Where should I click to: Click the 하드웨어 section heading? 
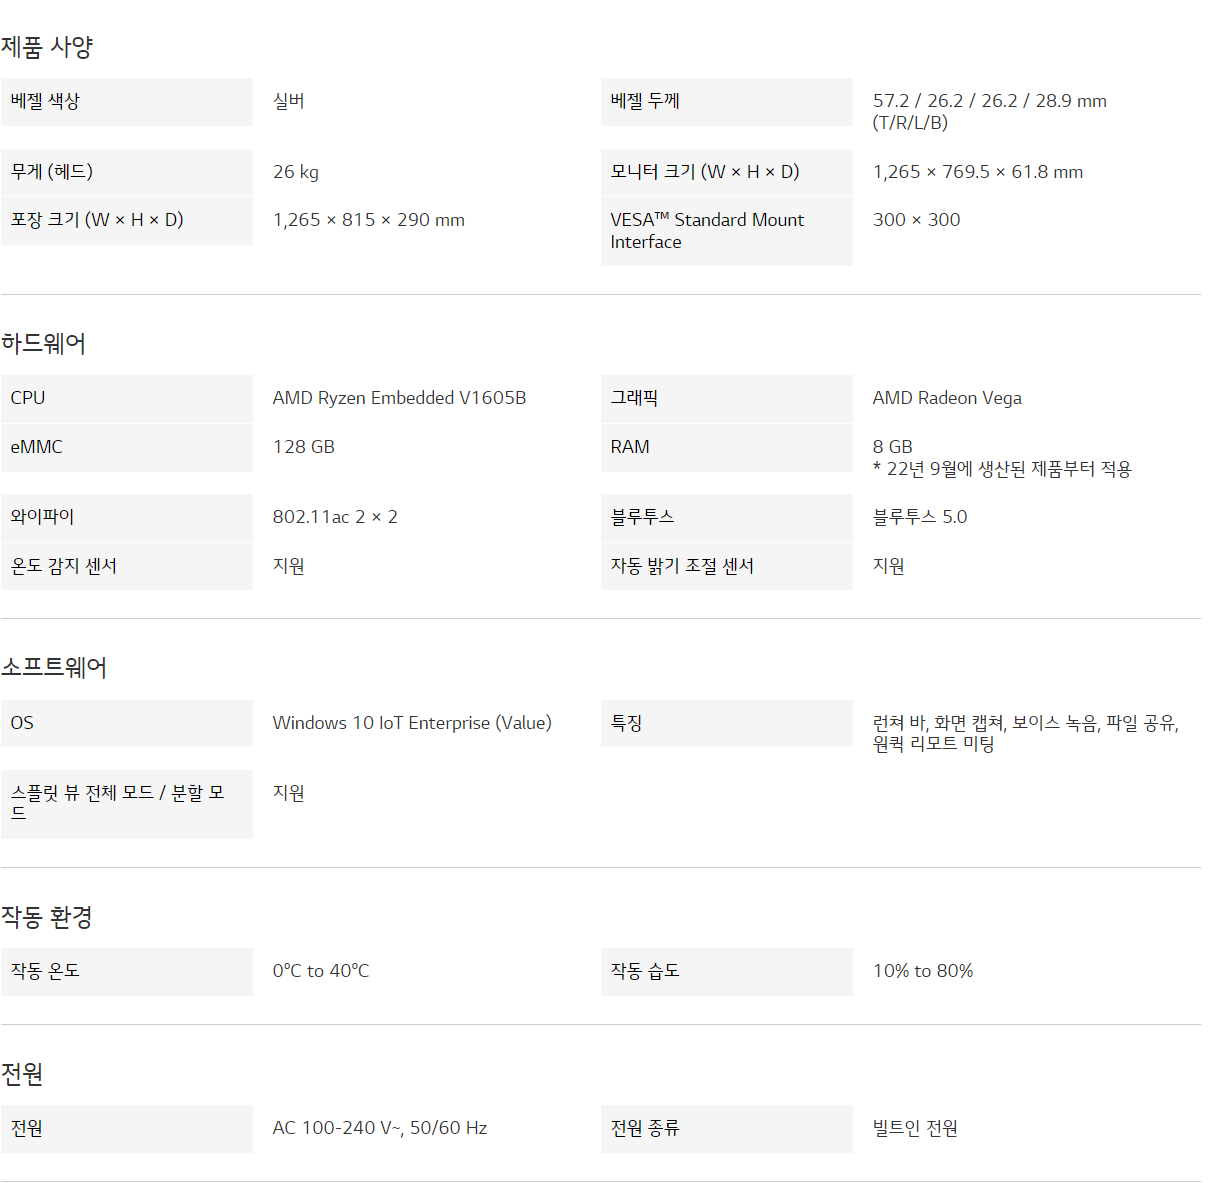tap(44, 344)
